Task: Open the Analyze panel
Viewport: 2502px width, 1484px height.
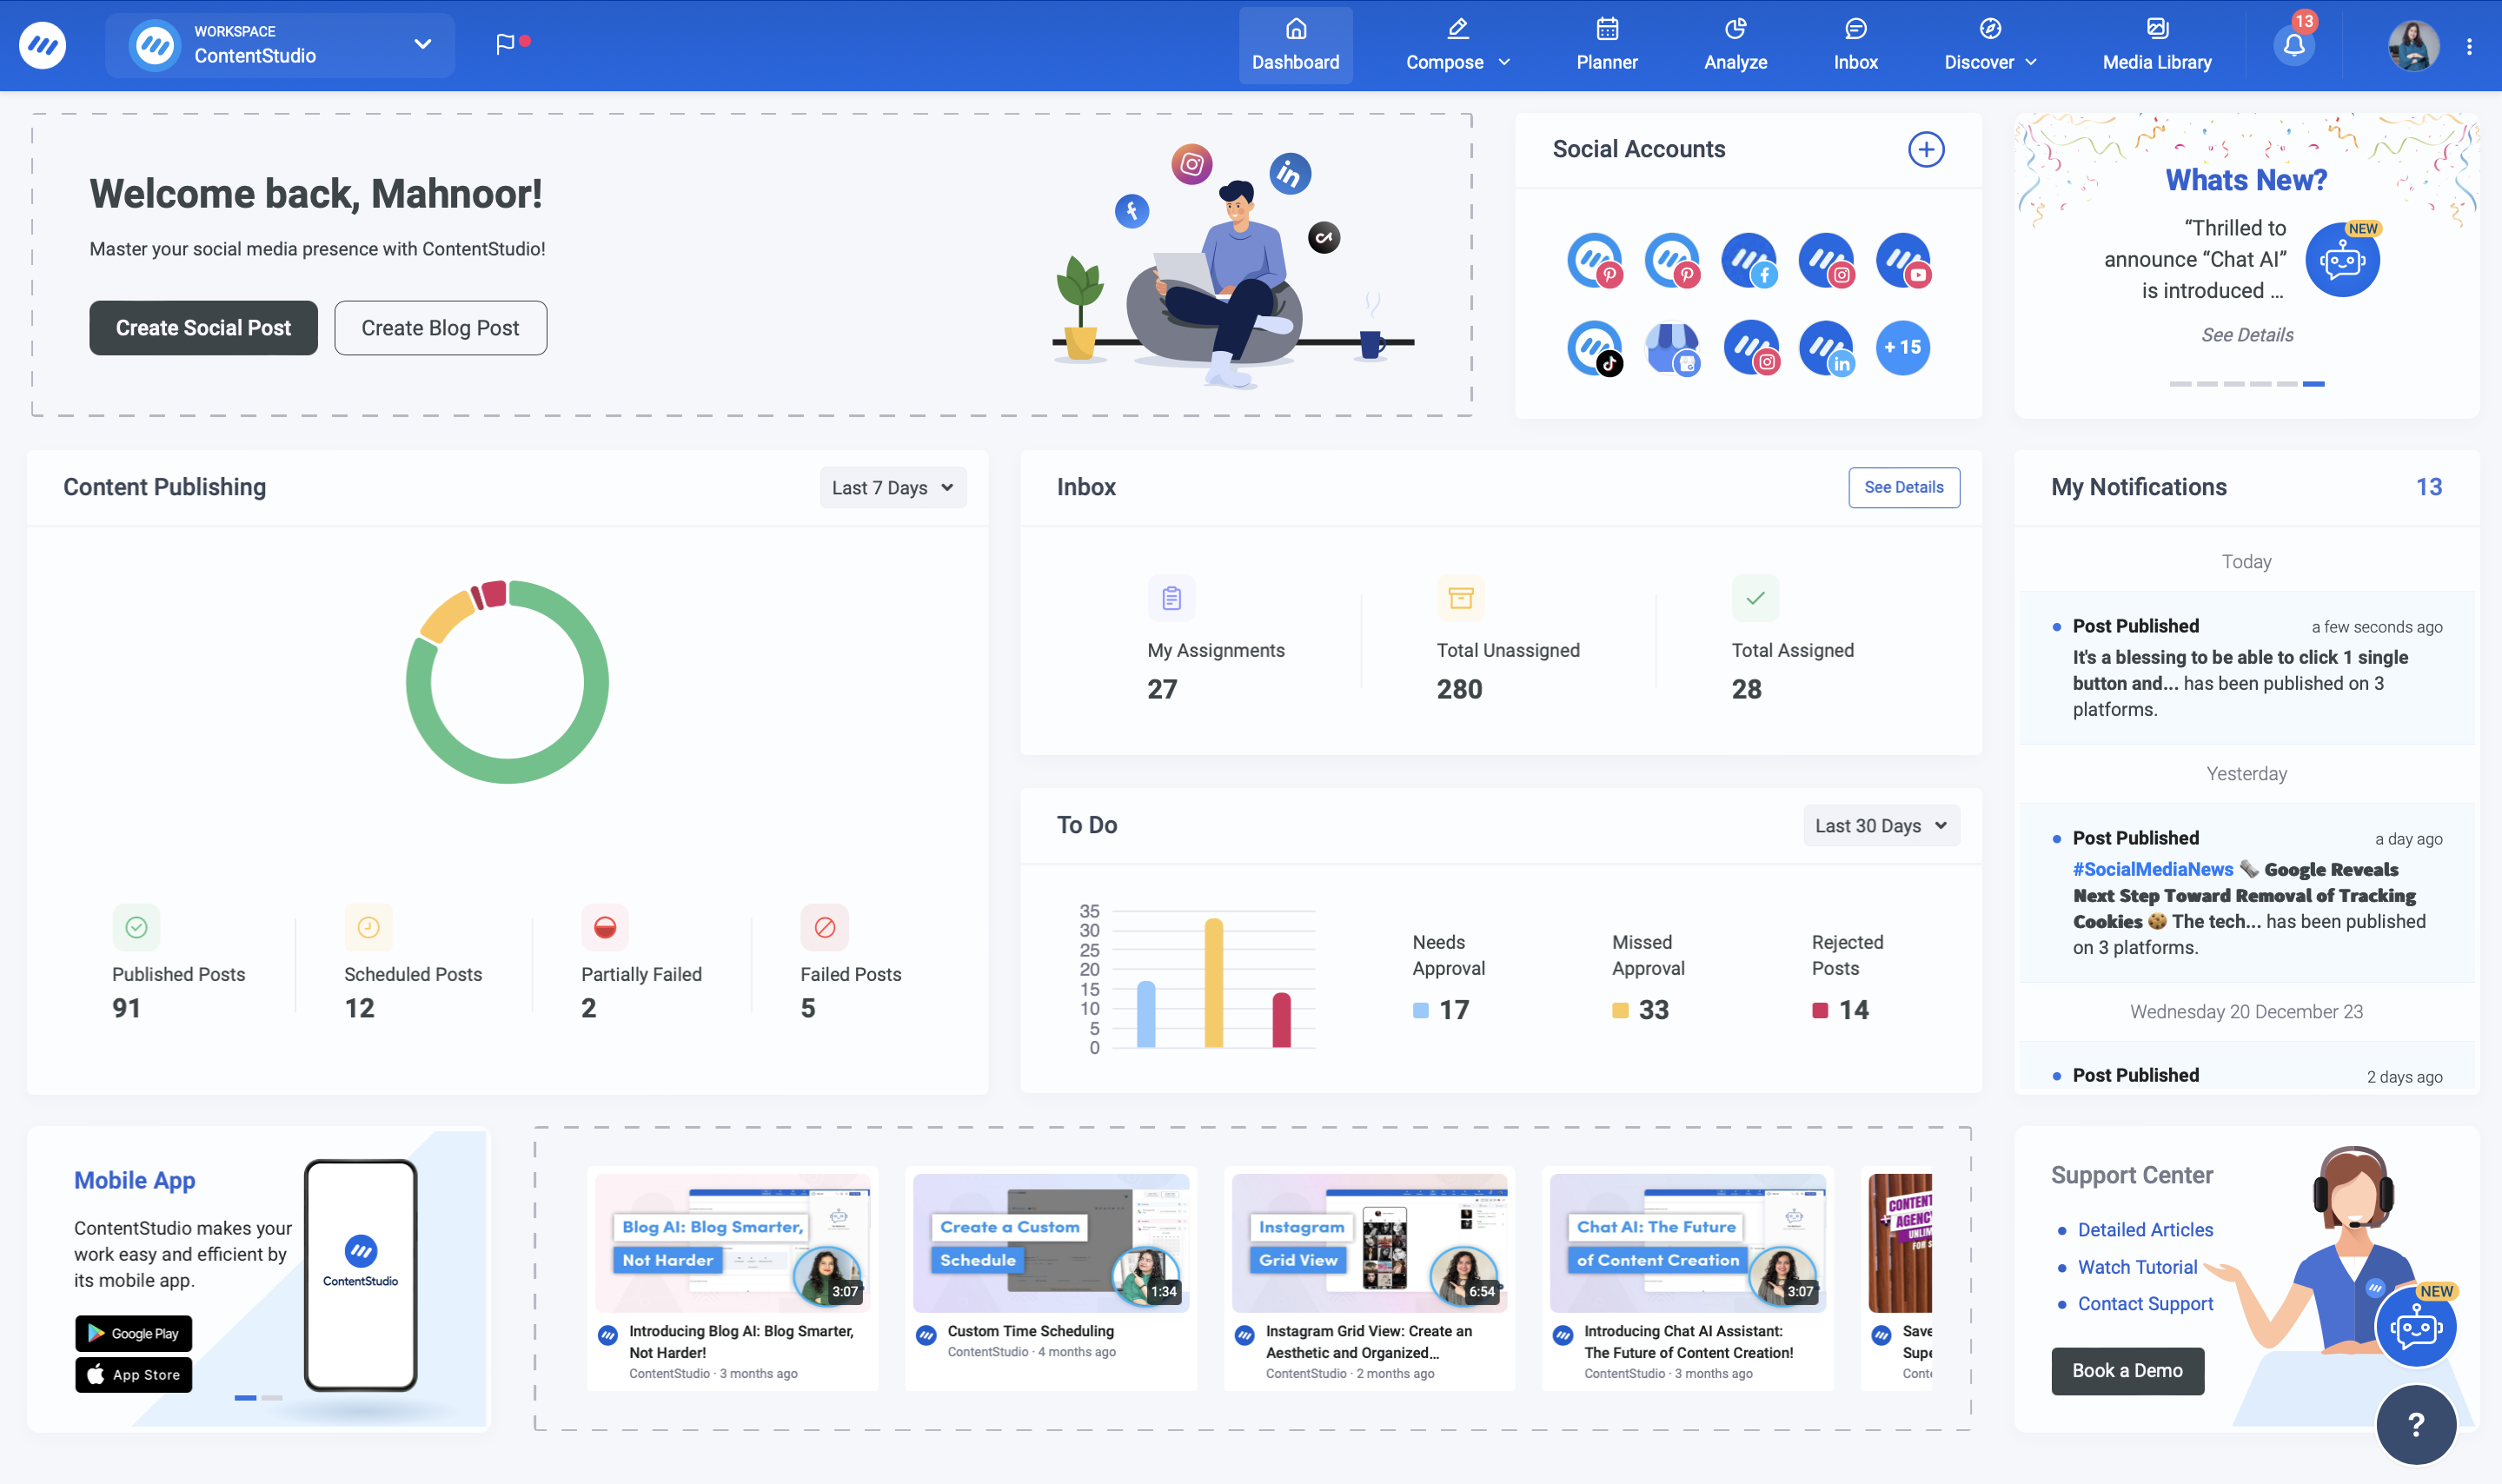Action: [1734, 44]
